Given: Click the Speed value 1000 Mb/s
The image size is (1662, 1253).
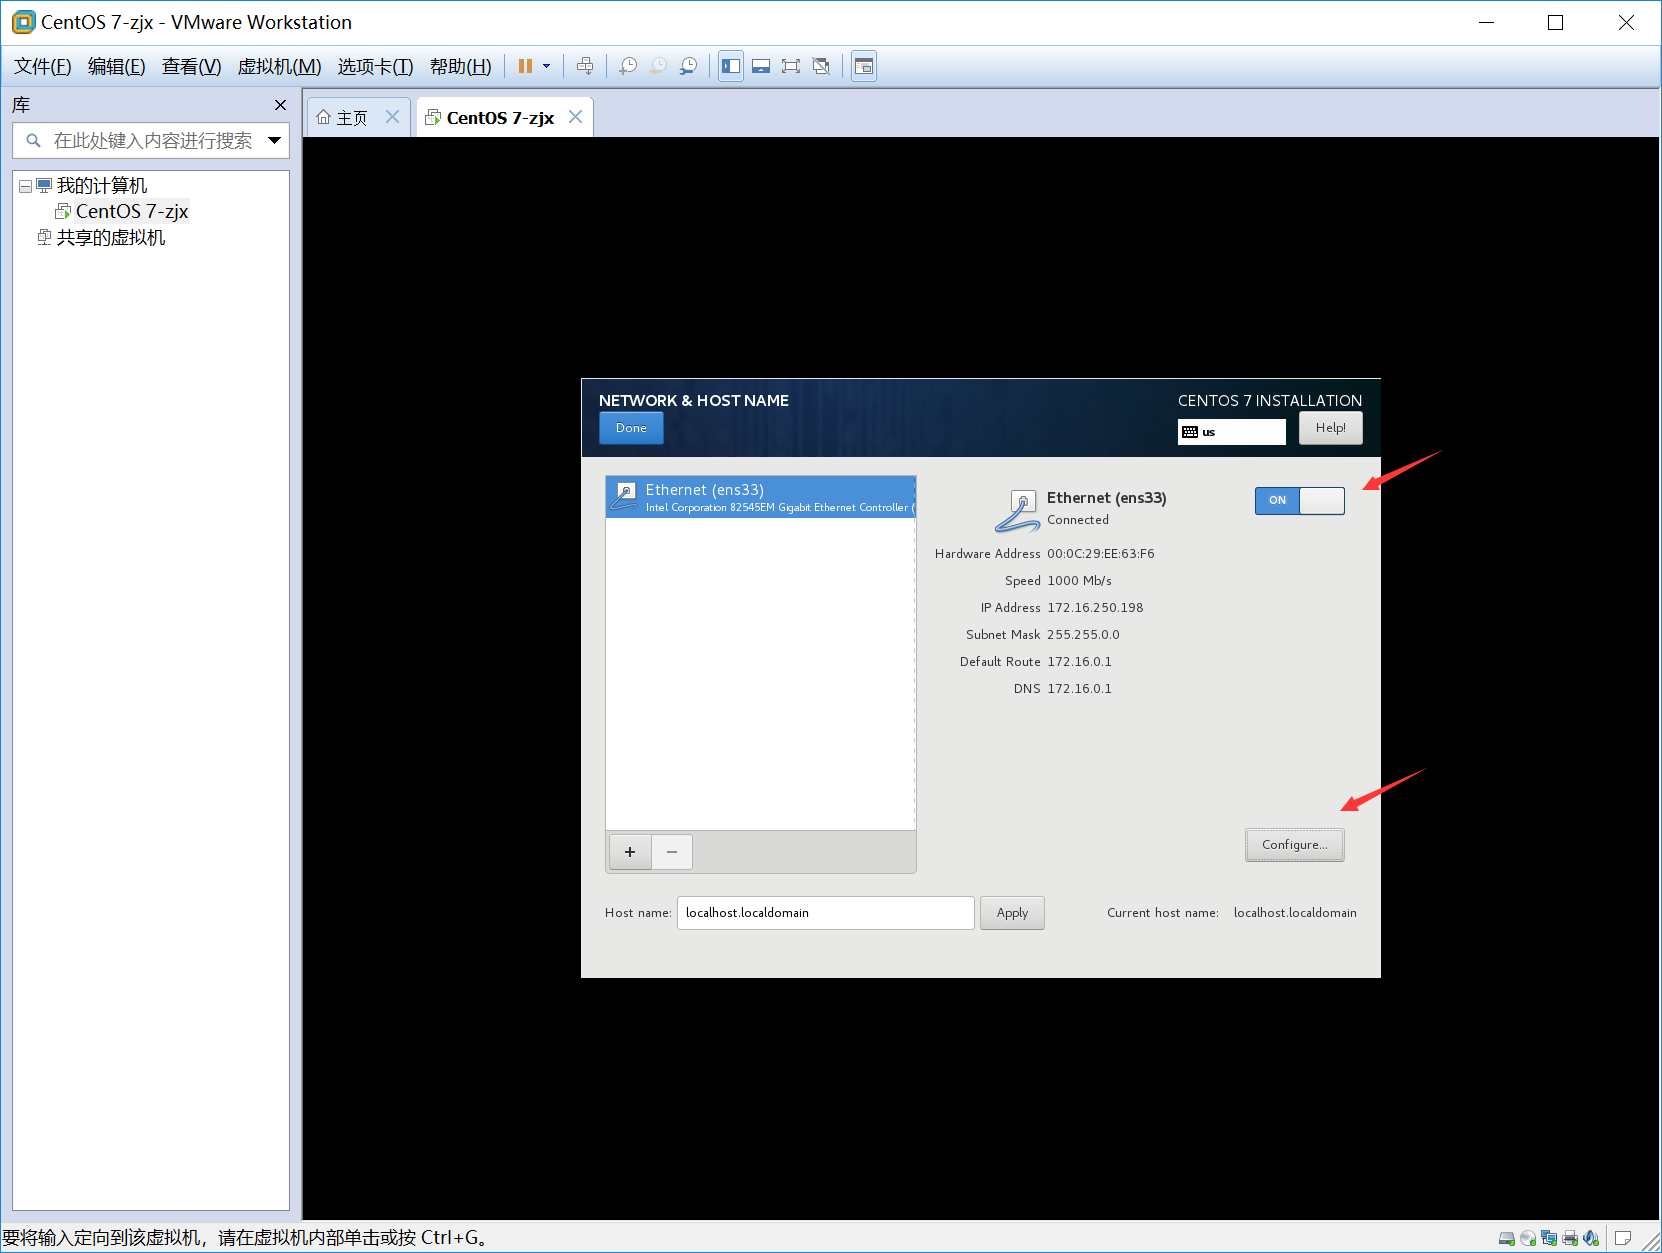Looking at the screenshot, I should tap(1079, 581).
